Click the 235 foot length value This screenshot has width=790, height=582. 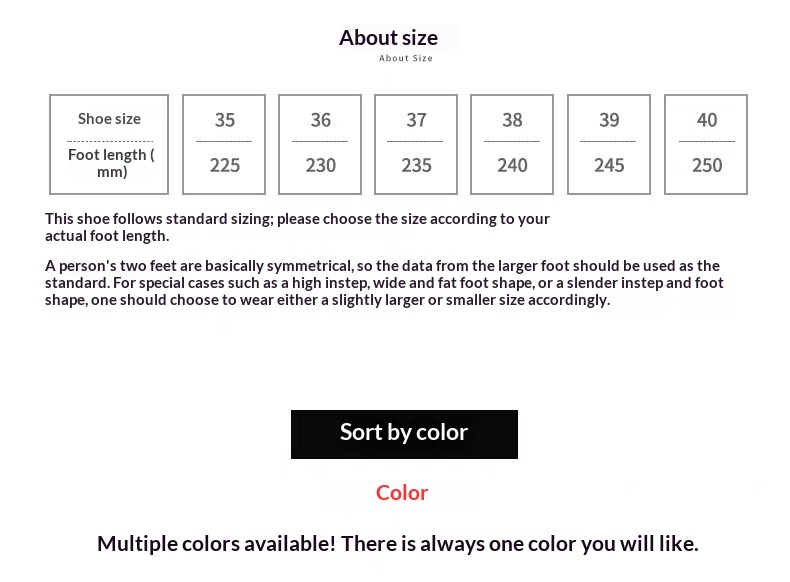coord(416,165)
